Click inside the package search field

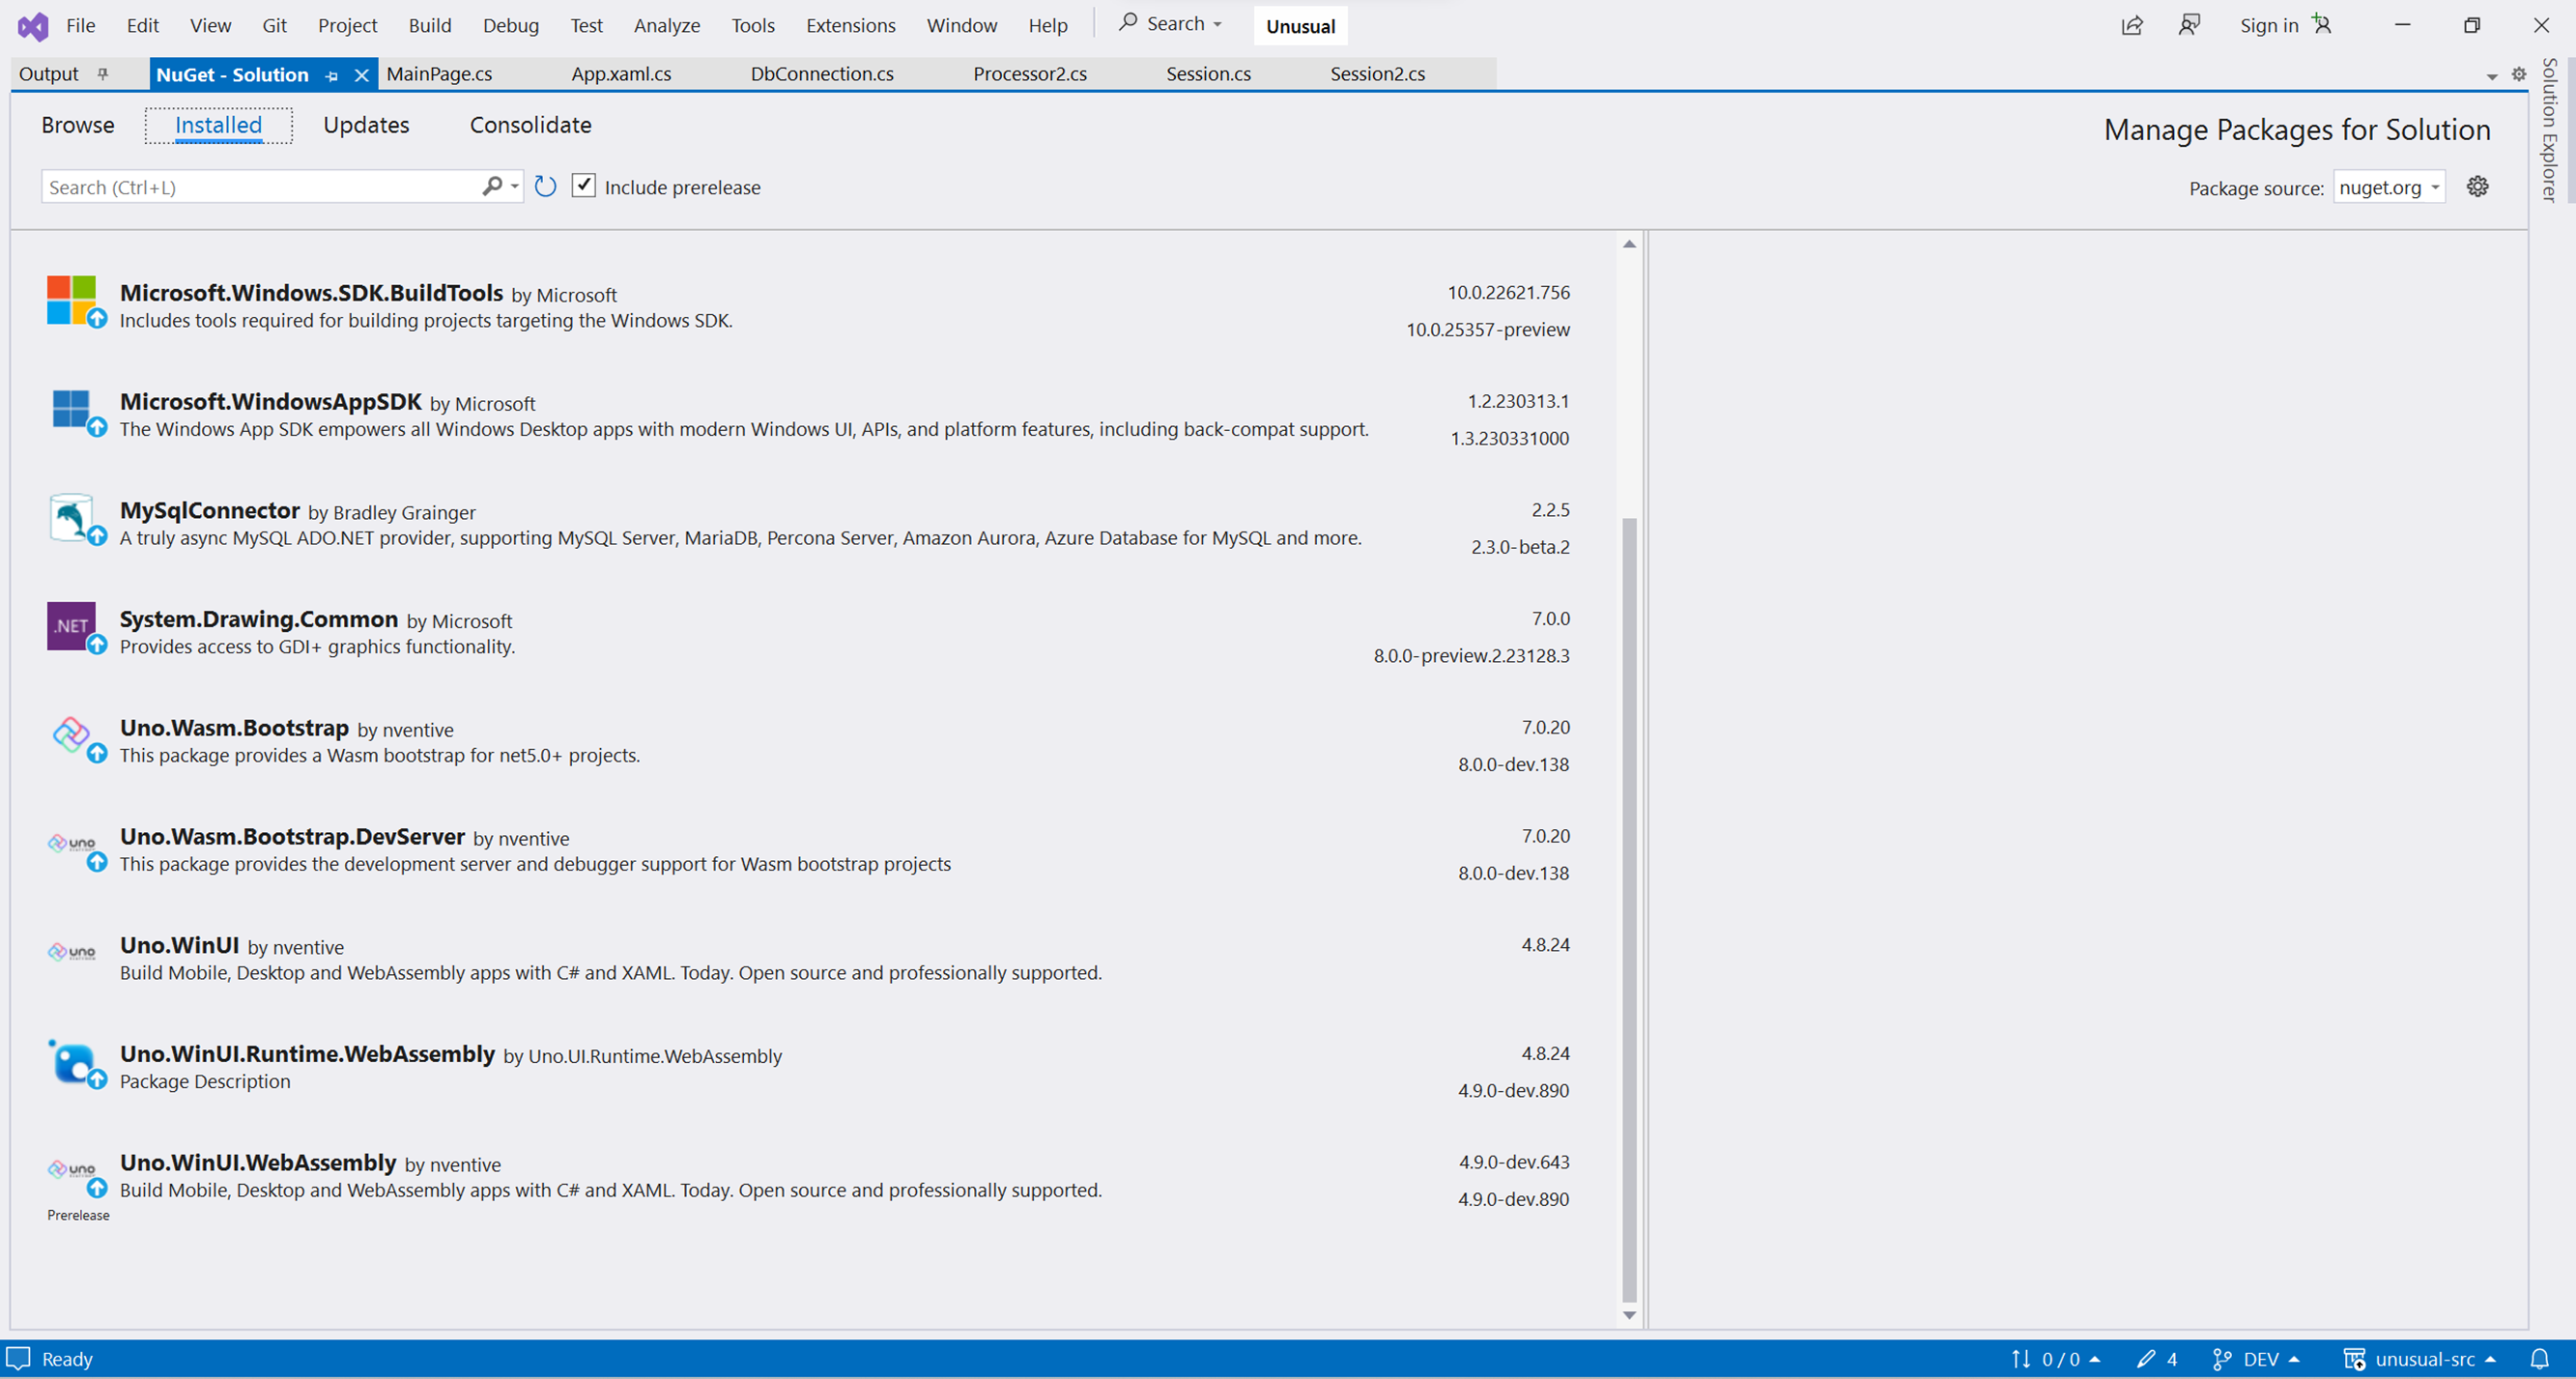coord(250,186)
